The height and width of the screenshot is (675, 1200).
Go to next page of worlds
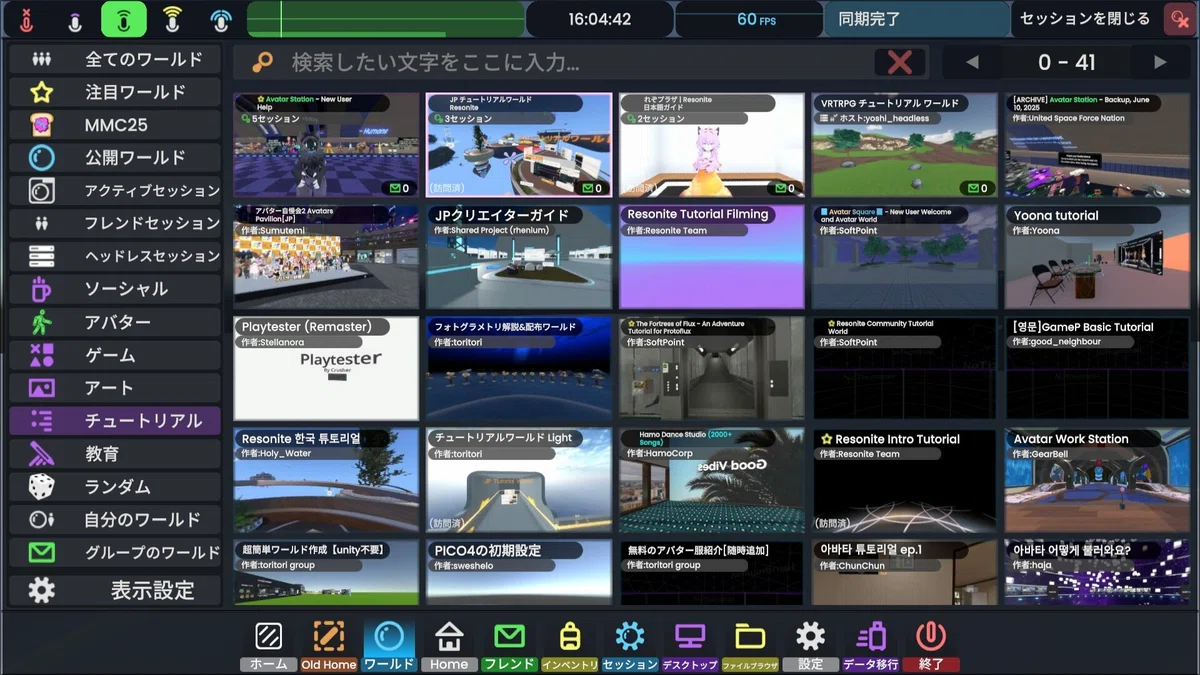tap(1160, 63)
